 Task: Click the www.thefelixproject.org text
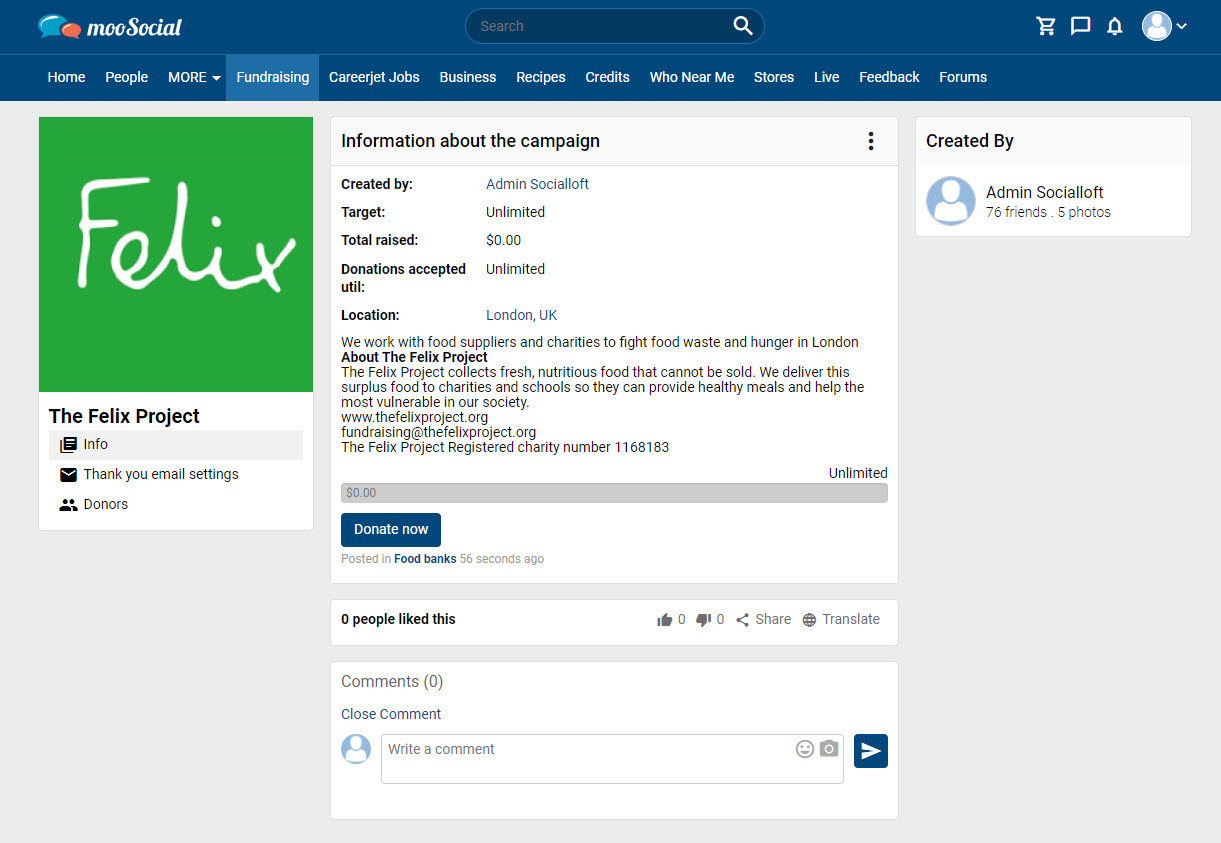(415, 417)
